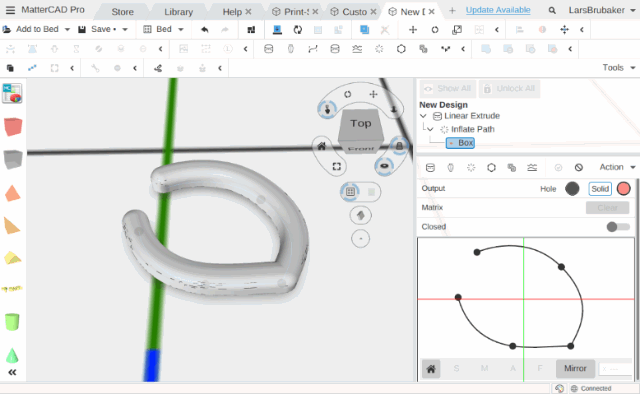The width and height of the screenshot is (640, 394).
Task: Toggle the turntable disc control
Action: (x=384, y=166)
